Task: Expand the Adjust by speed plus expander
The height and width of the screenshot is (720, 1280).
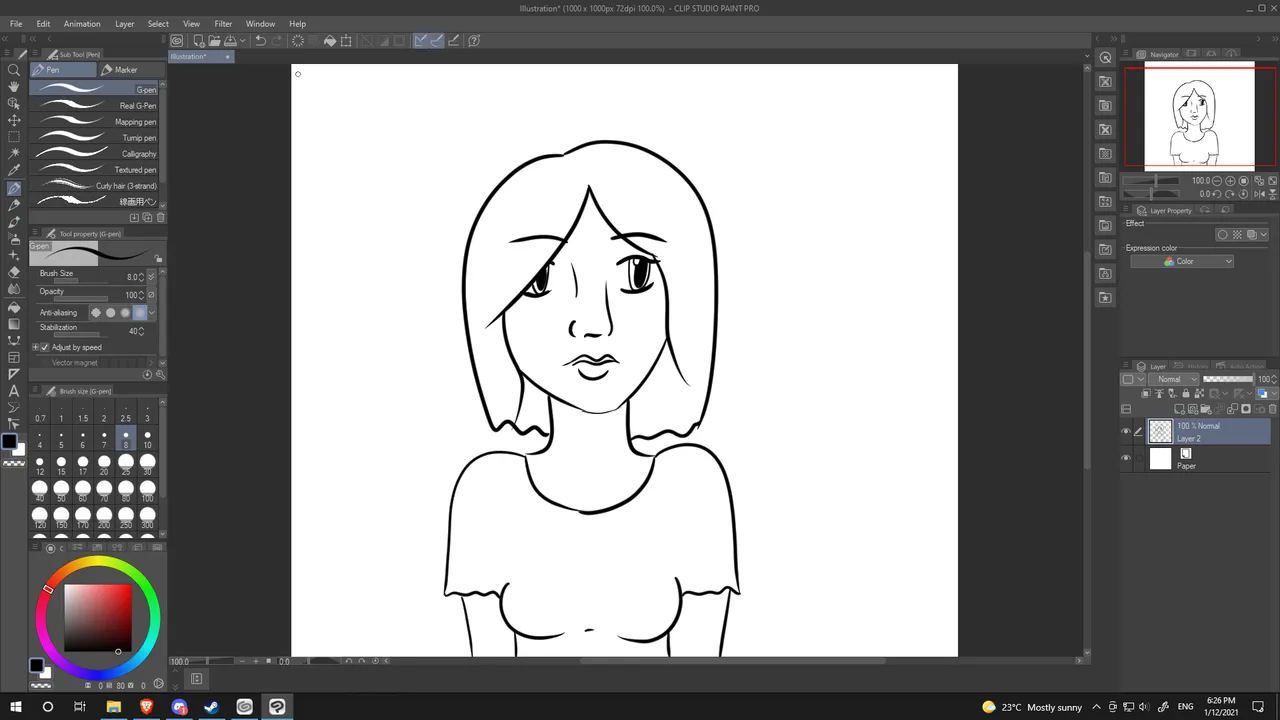Action: pyautogui.click(x=35, y=347)
